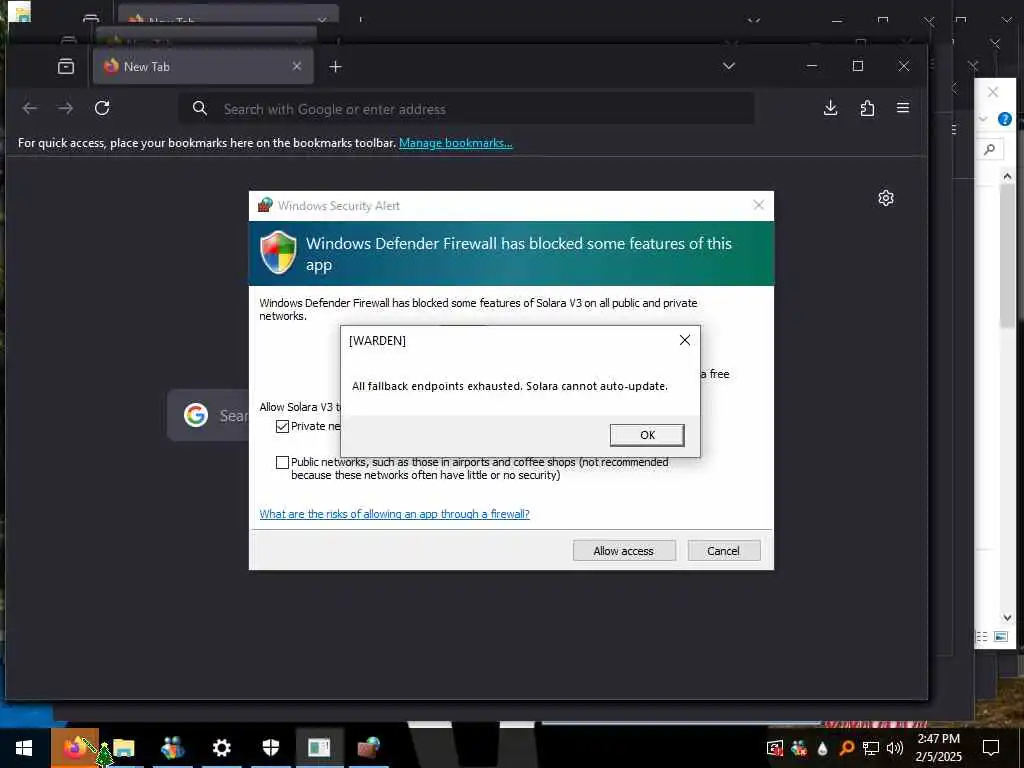Open Firefox extensions menu
1024x768 pixels.
[867, 108]
